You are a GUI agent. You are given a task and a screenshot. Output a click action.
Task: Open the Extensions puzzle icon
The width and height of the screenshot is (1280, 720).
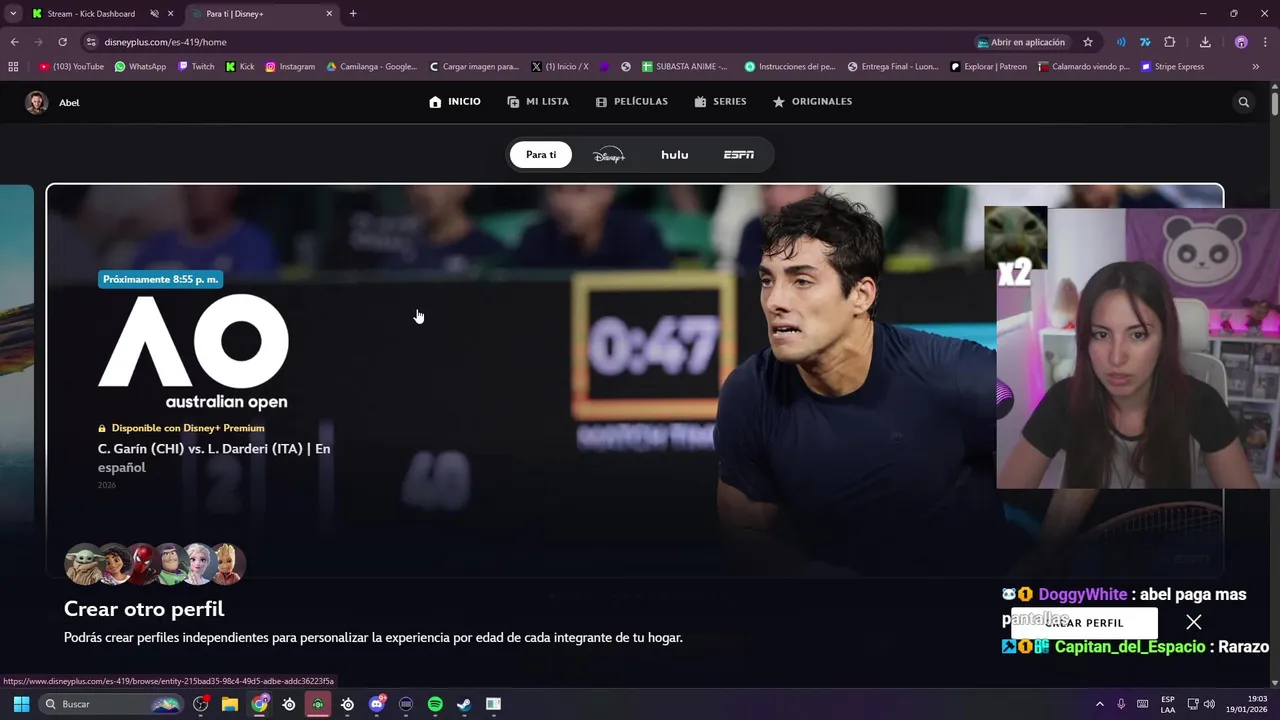pos(1170,42)
